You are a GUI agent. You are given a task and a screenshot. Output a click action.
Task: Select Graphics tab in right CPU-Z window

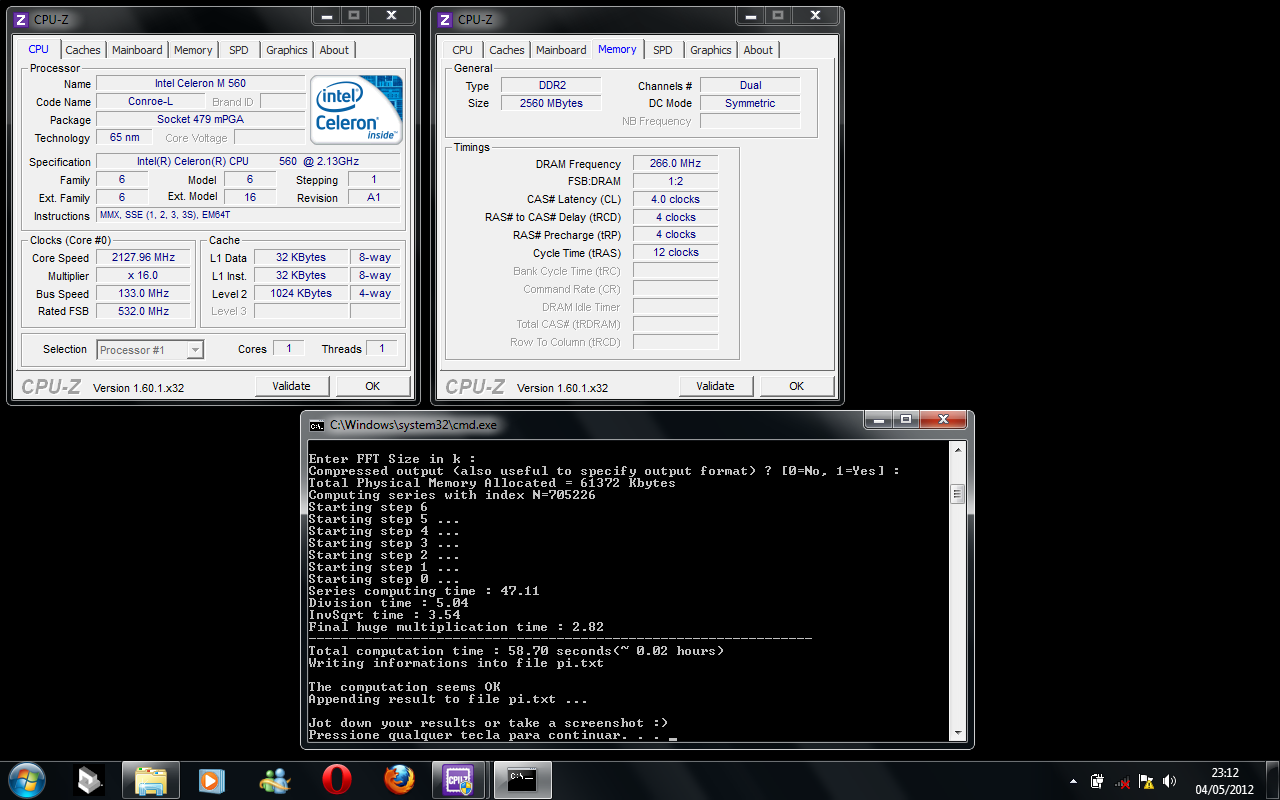point(711,50)
